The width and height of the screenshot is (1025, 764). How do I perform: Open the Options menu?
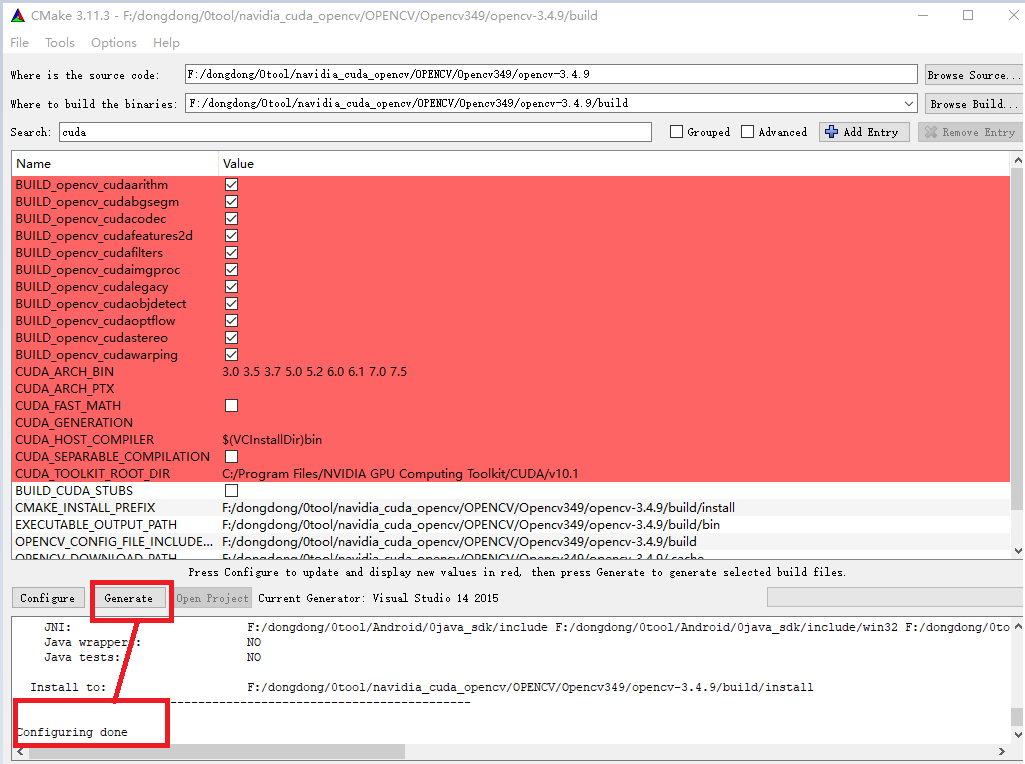point(114,42)
